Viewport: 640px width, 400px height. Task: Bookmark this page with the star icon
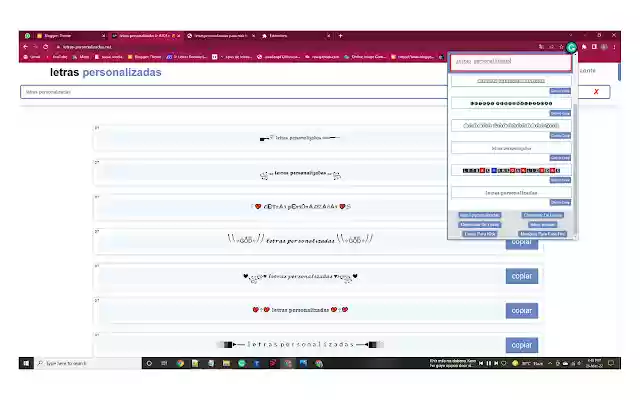click(561, 47)
